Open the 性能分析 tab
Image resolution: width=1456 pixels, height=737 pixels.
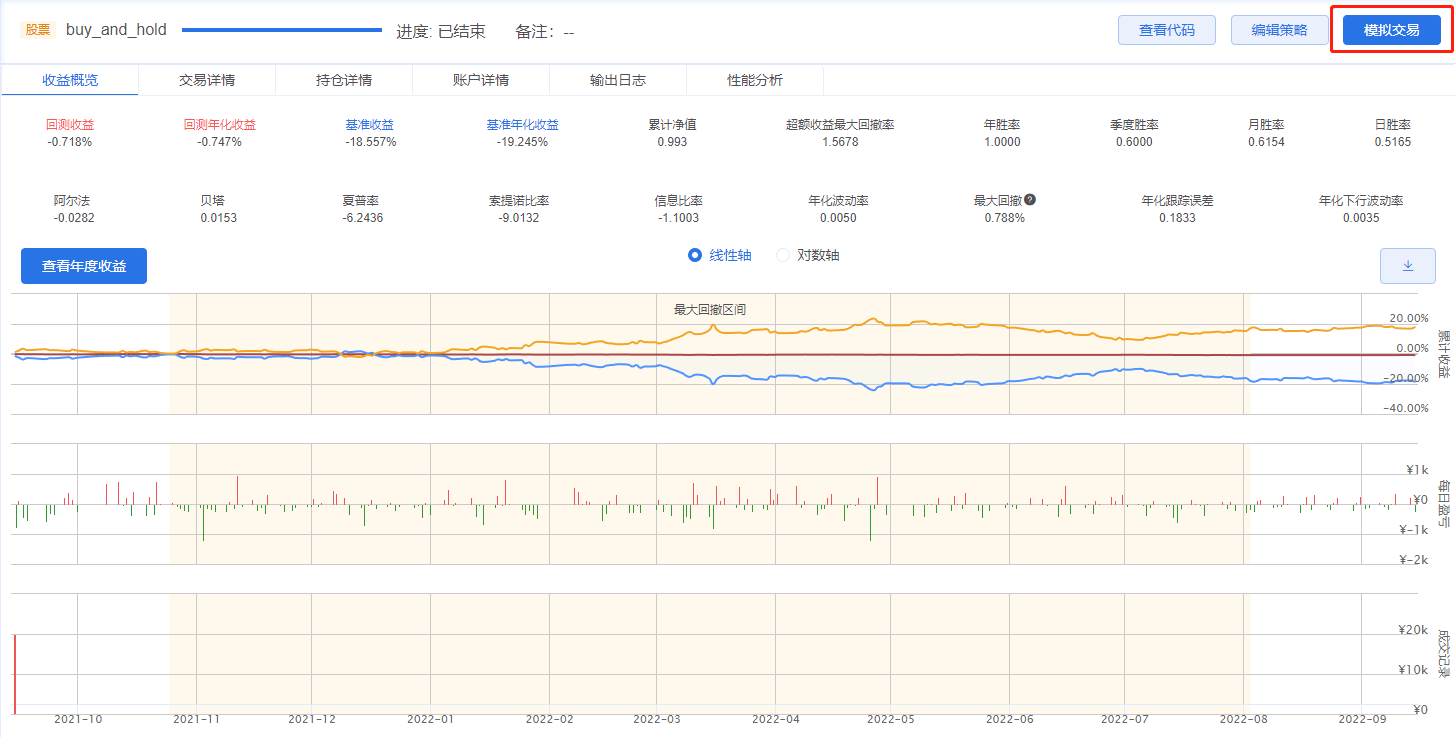pyautogui.click(x=755, y=80)
